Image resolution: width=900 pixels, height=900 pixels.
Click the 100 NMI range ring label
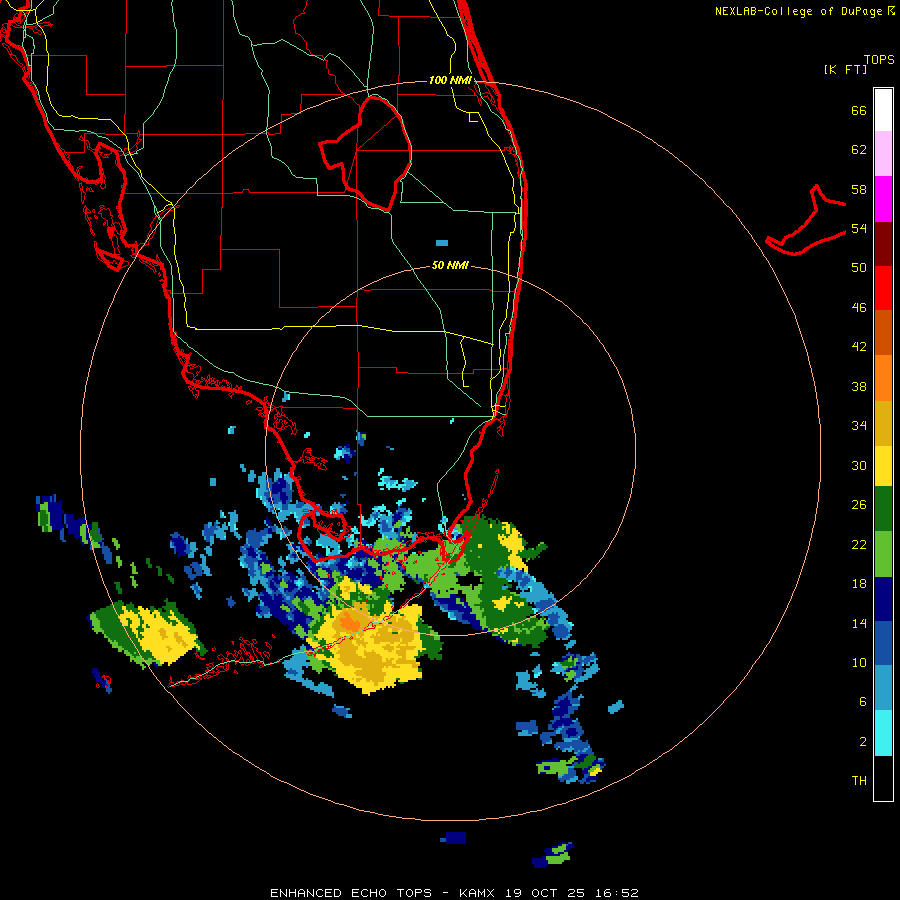pos(450,80)
